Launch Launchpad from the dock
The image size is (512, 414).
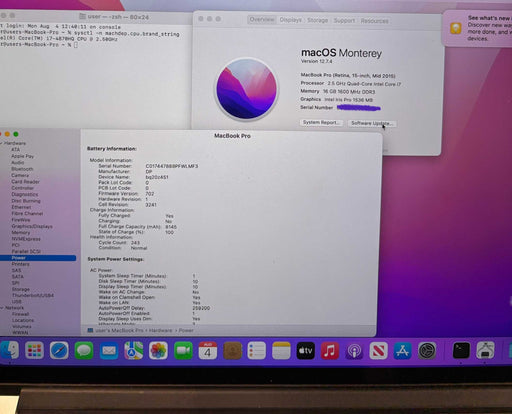pos(35,351)
